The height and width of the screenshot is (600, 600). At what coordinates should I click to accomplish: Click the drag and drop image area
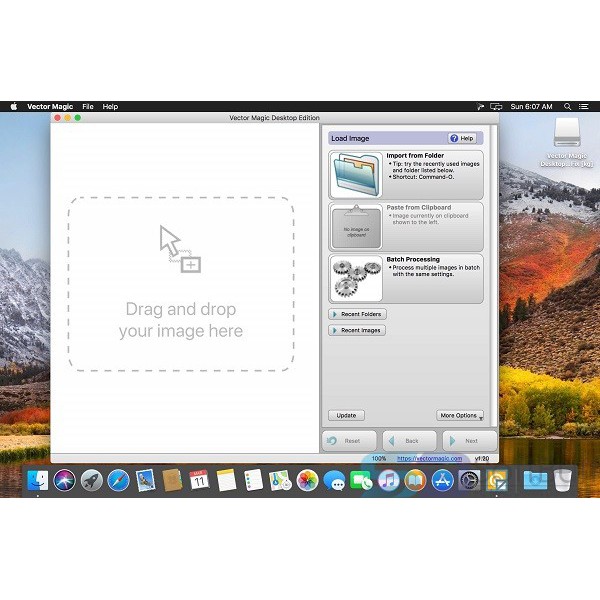point(181,284)
